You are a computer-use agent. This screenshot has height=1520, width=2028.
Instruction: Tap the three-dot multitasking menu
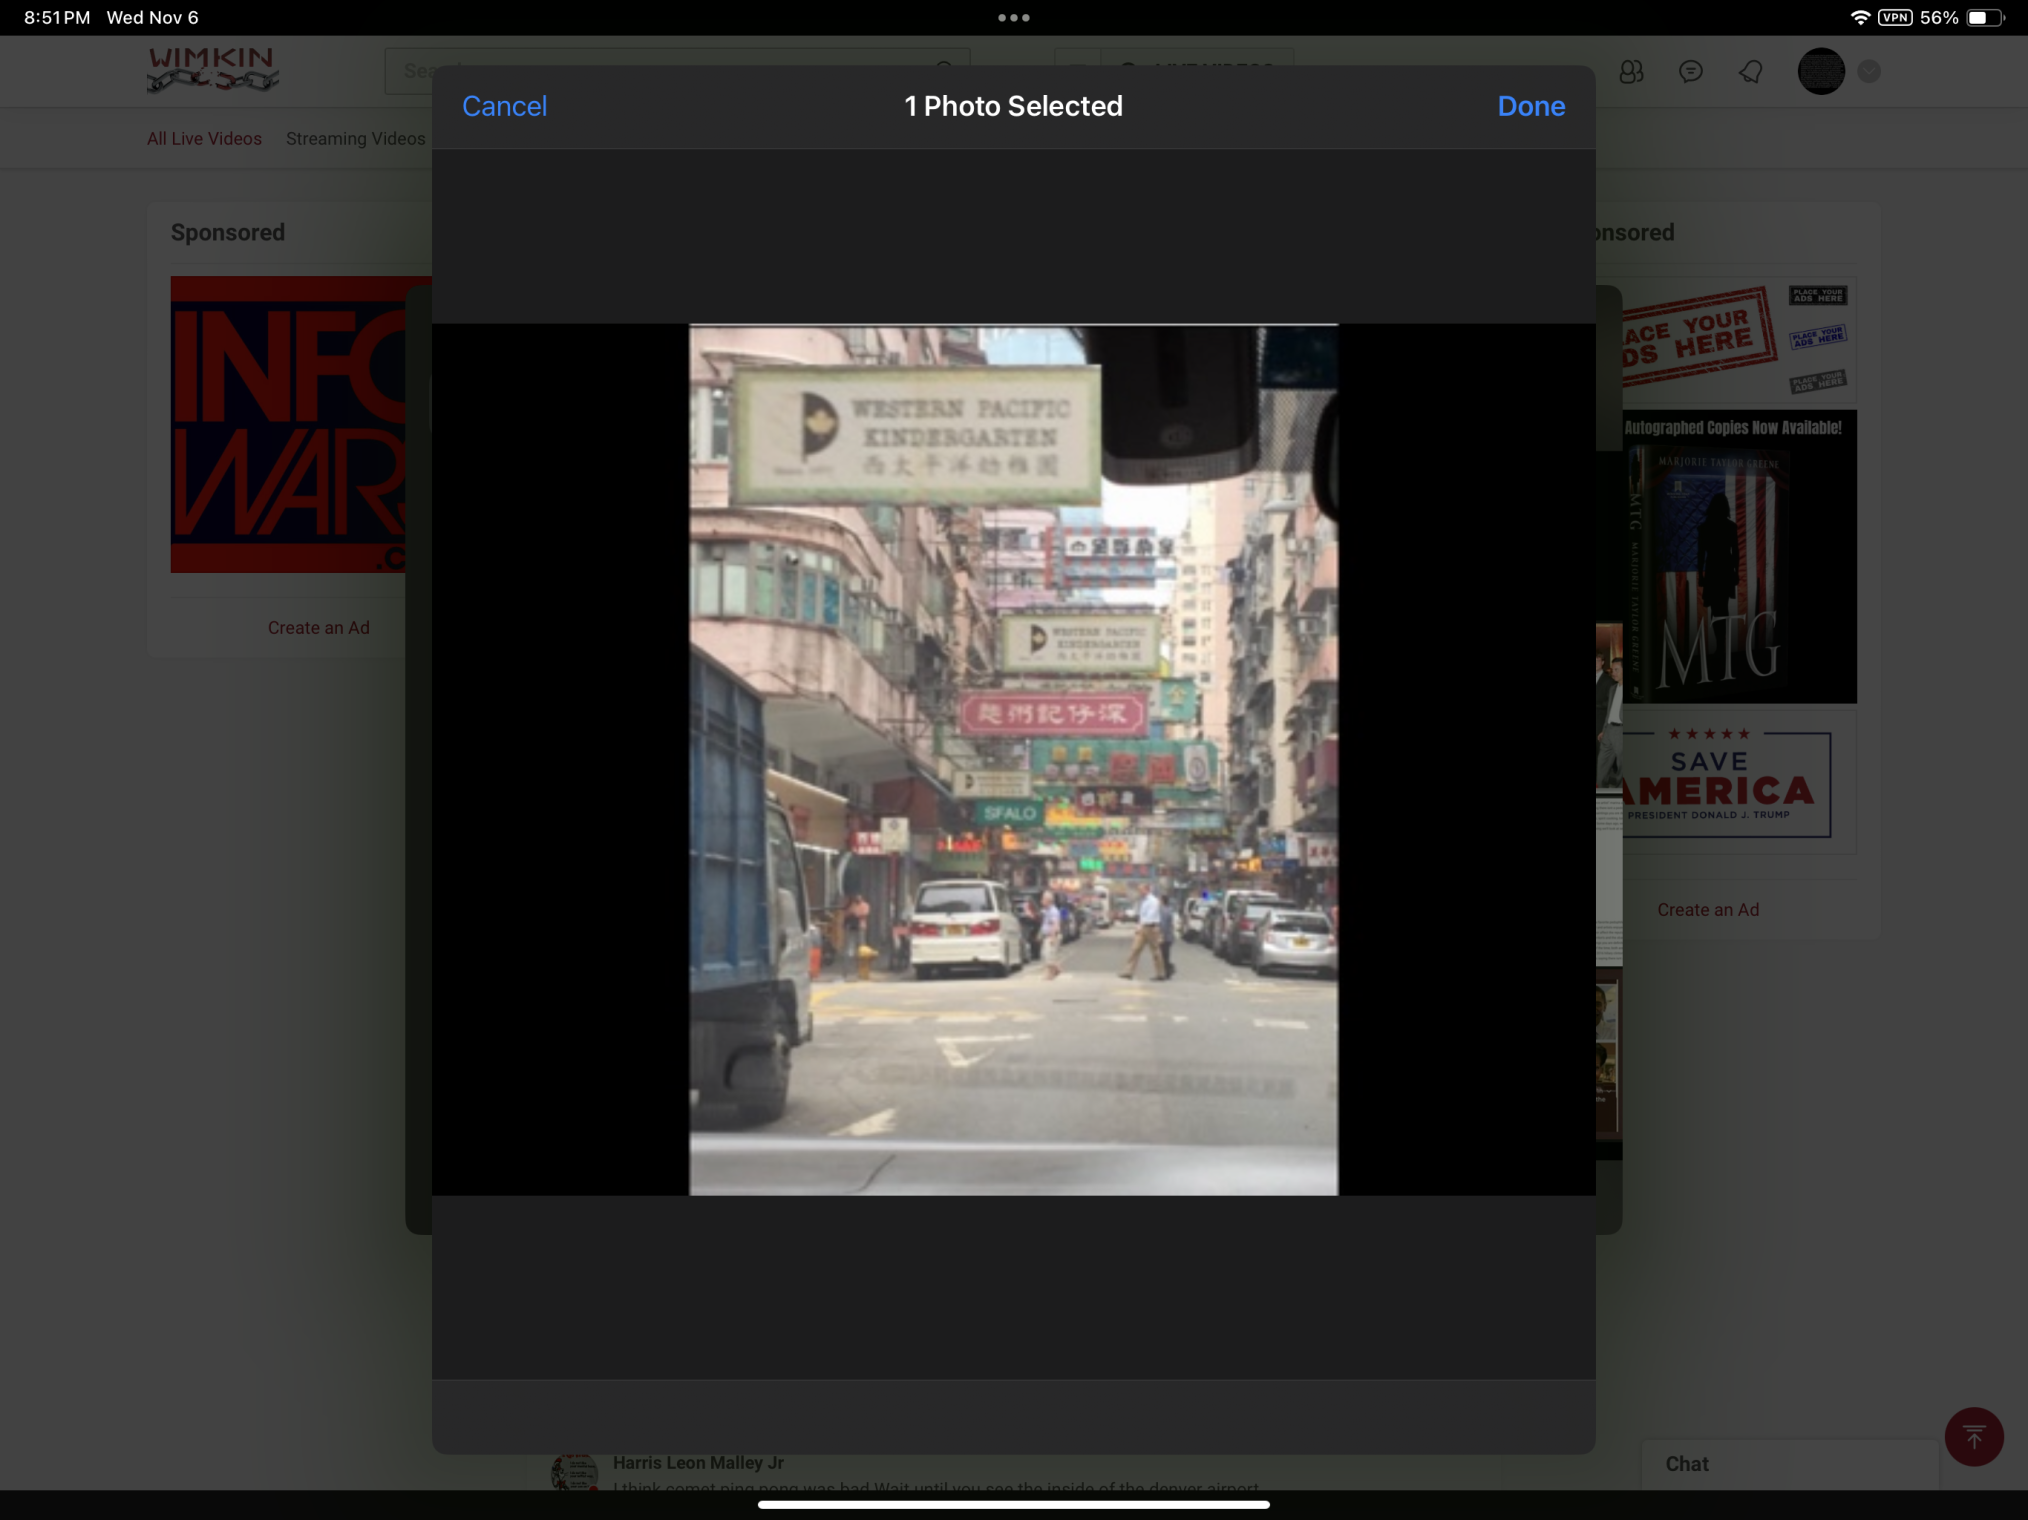click(x=1013, y=18)
